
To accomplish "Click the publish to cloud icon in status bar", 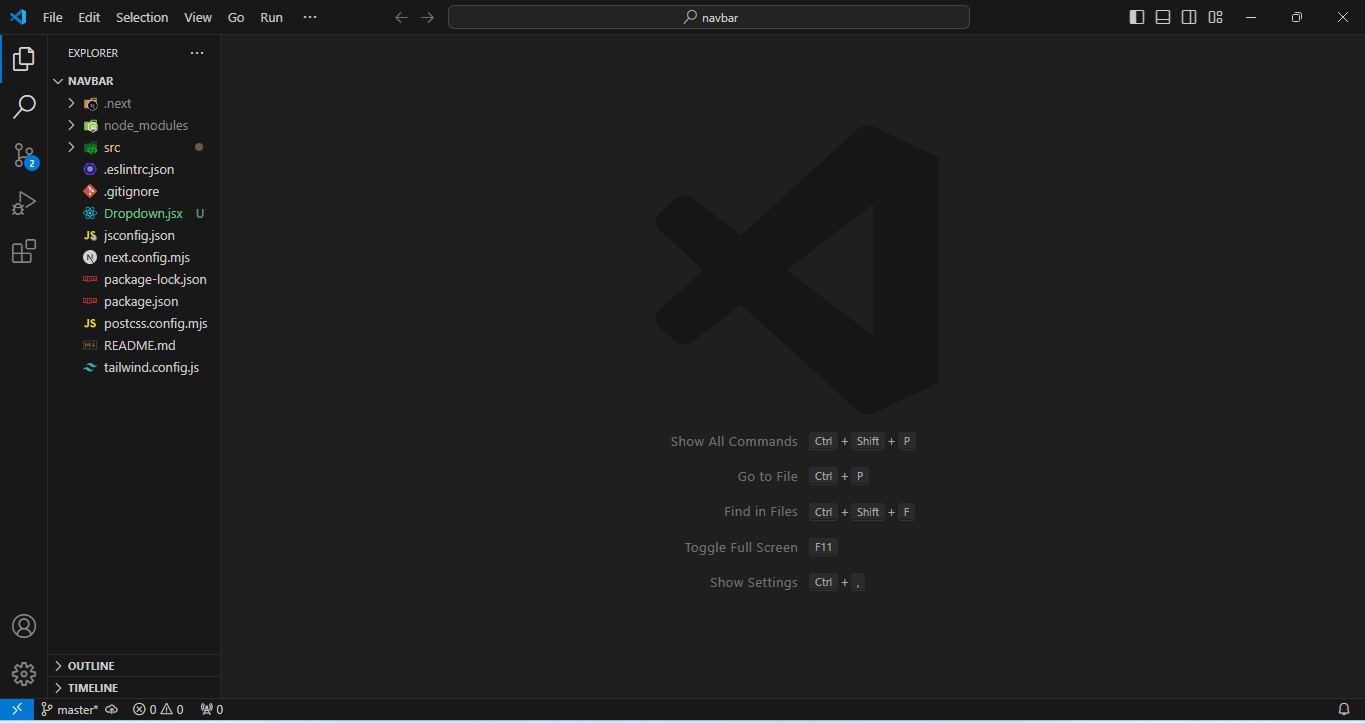I will (112, 709).
